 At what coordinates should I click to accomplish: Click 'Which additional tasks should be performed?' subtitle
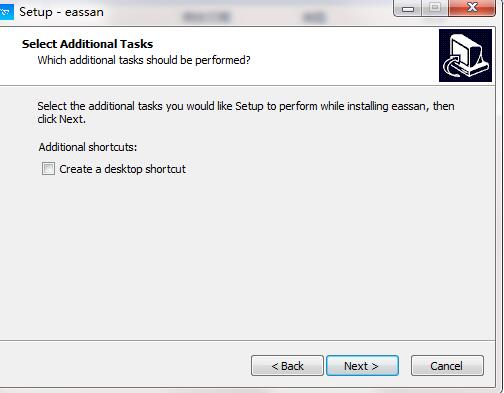coord(144,60)
